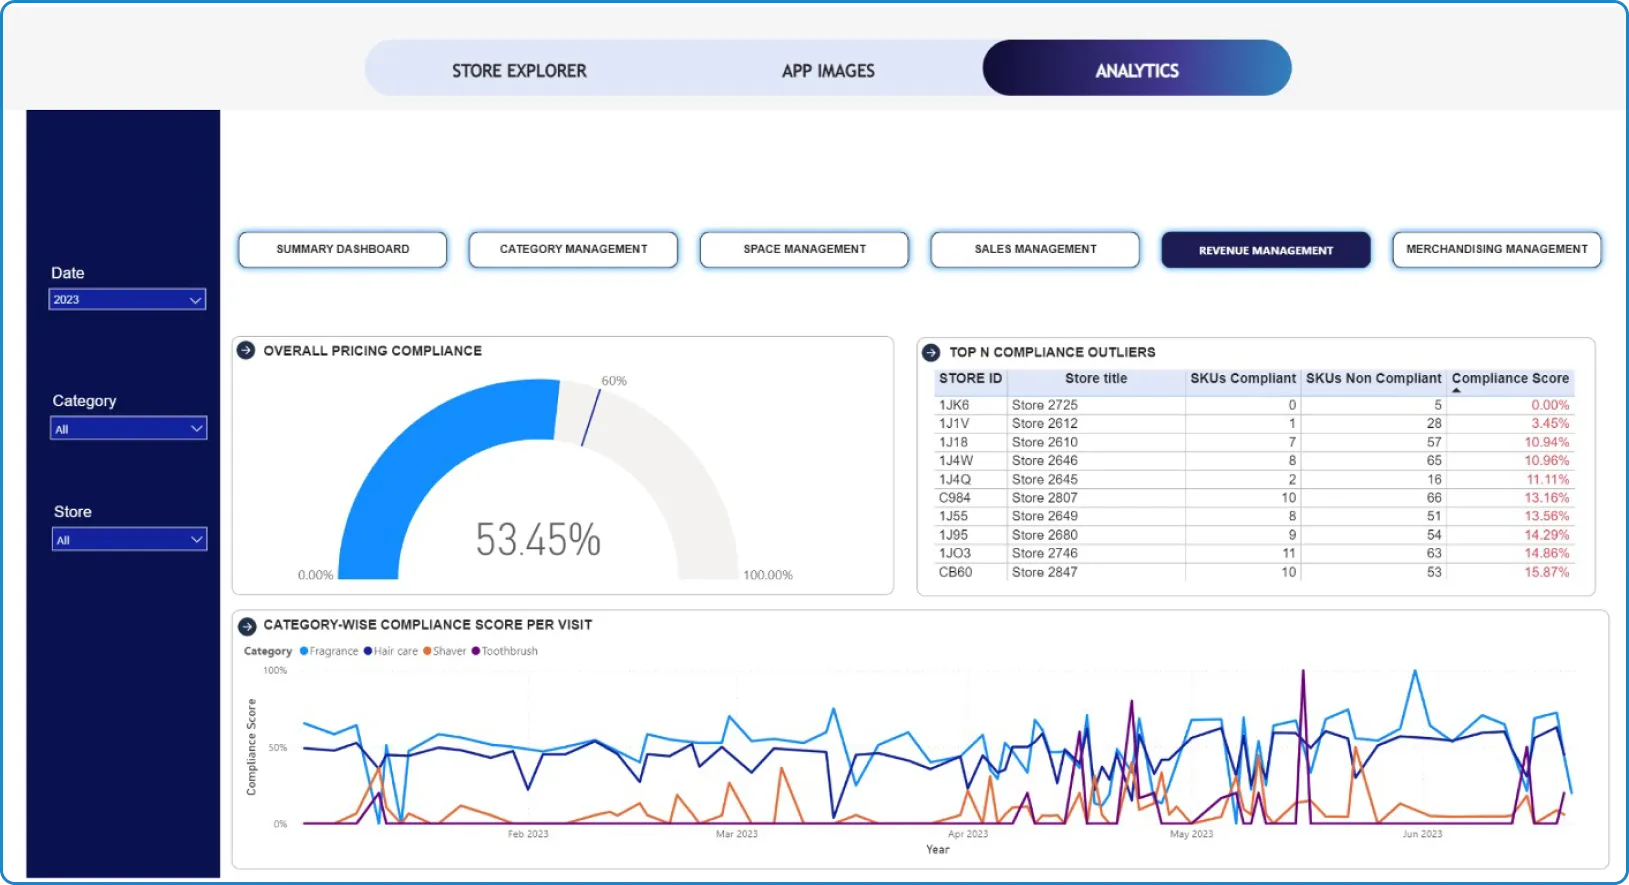Select Merchandising Management button

[x=1497, y=249]
